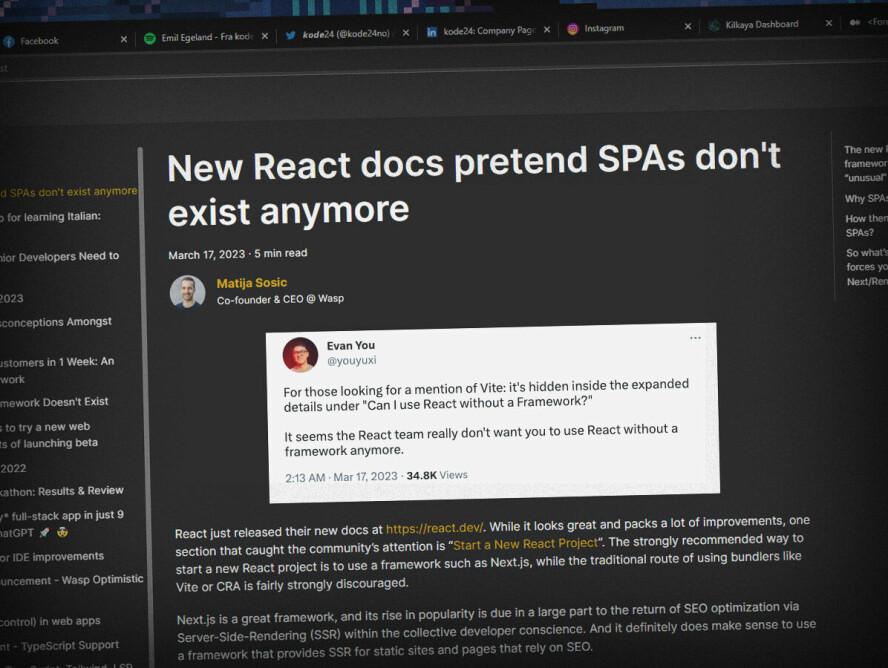888x668 pixels.
Task: Open Matija Sosic author link
Action: [251, 282]
